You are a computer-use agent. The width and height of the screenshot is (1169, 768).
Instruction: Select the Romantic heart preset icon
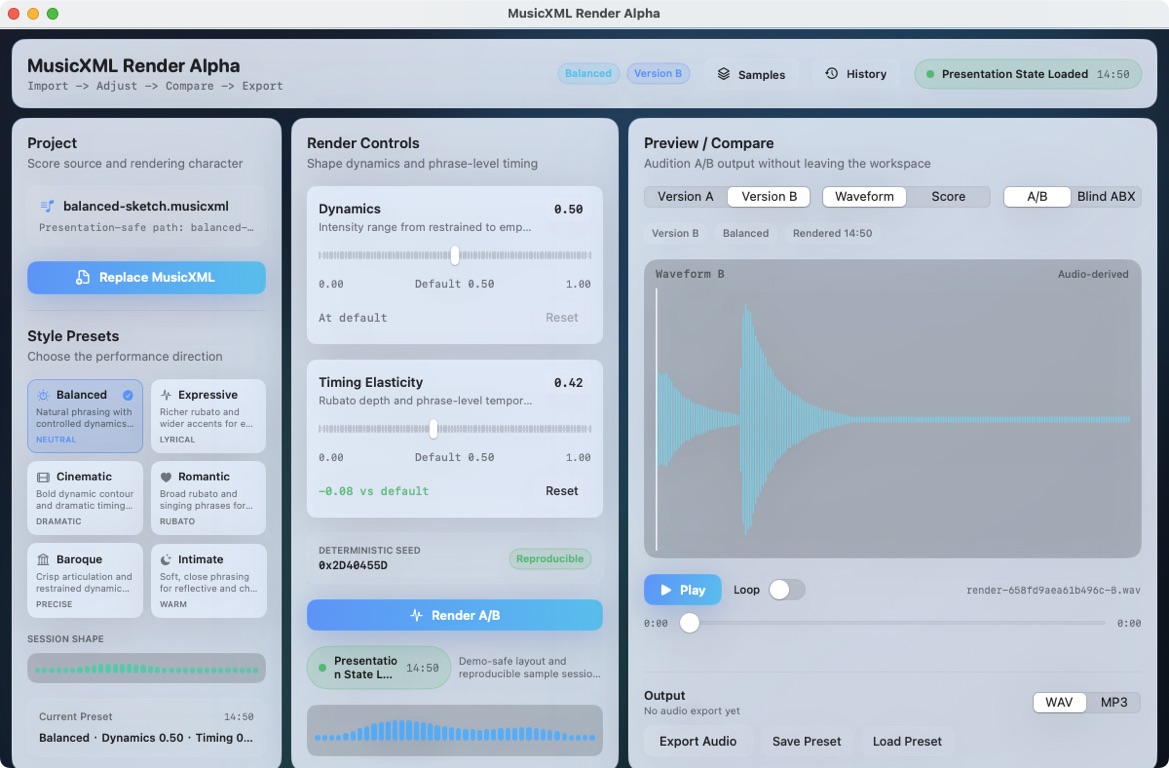[x=166, y=476]
